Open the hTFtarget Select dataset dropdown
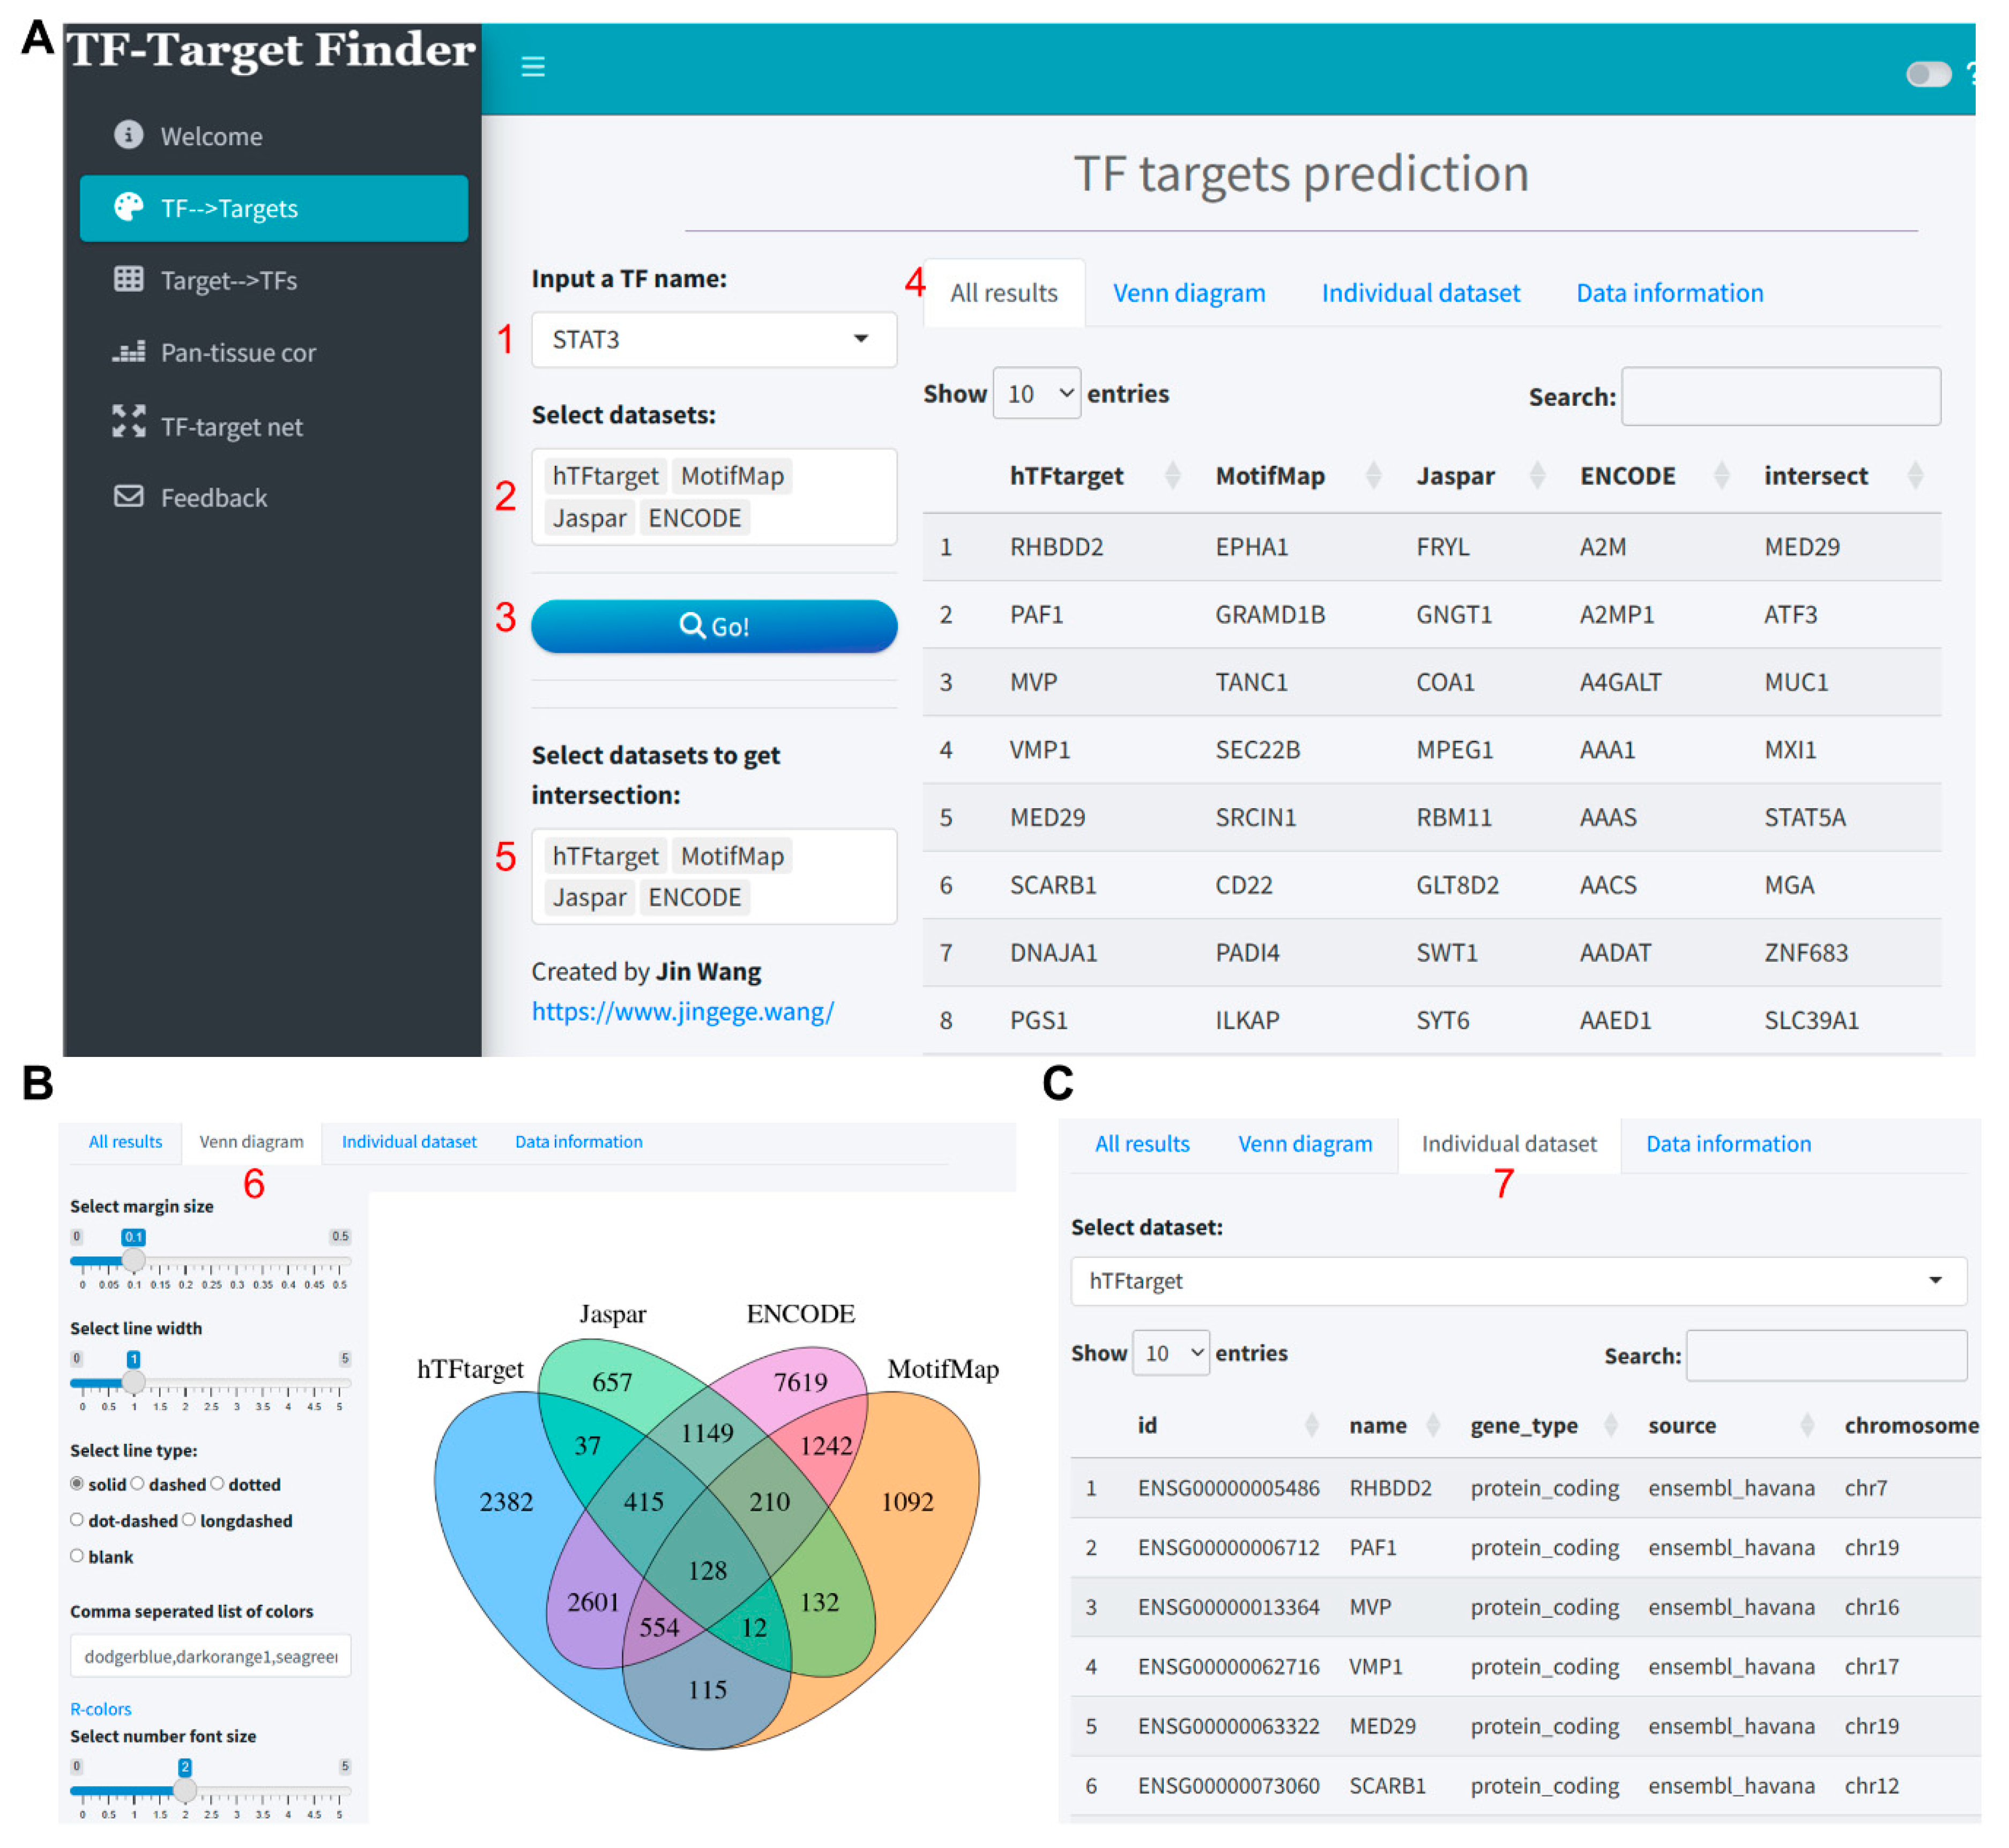This screenshot has width=2009, height=1848. [x=1517, y=1280]
